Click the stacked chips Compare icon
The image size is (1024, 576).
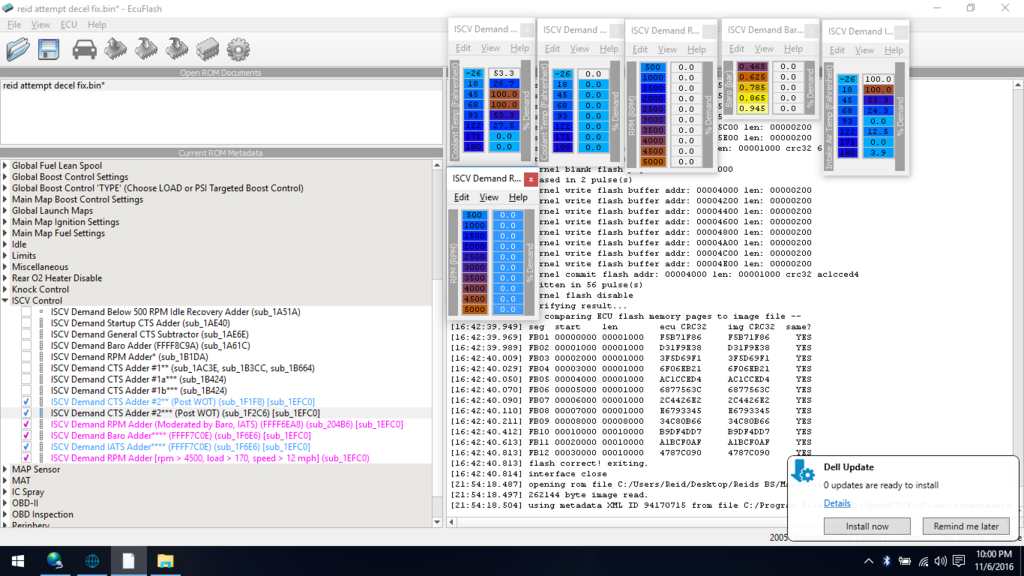(x=207, y=49)
